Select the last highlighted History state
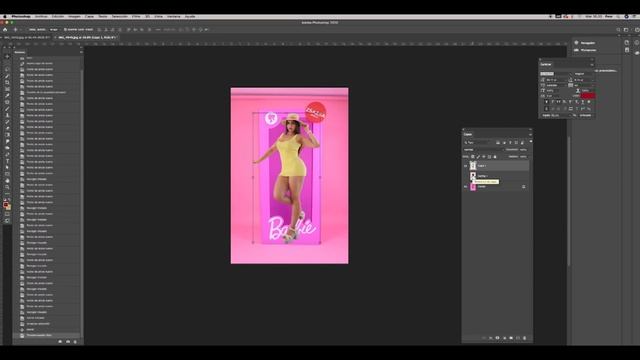640x360 pixels. click(47, 335)
